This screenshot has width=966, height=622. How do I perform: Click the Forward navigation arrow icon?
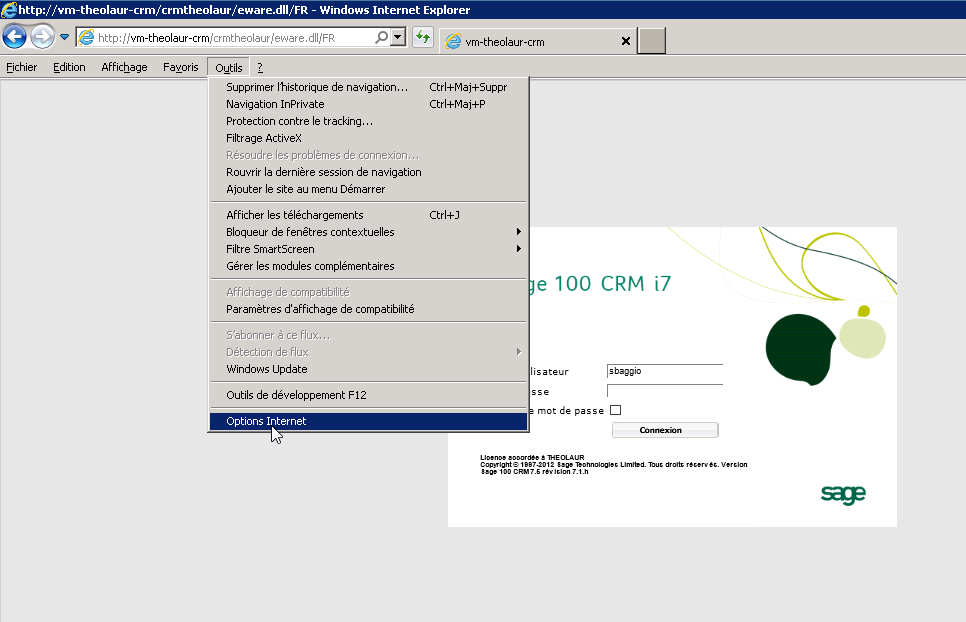click(x=41, y=36)
